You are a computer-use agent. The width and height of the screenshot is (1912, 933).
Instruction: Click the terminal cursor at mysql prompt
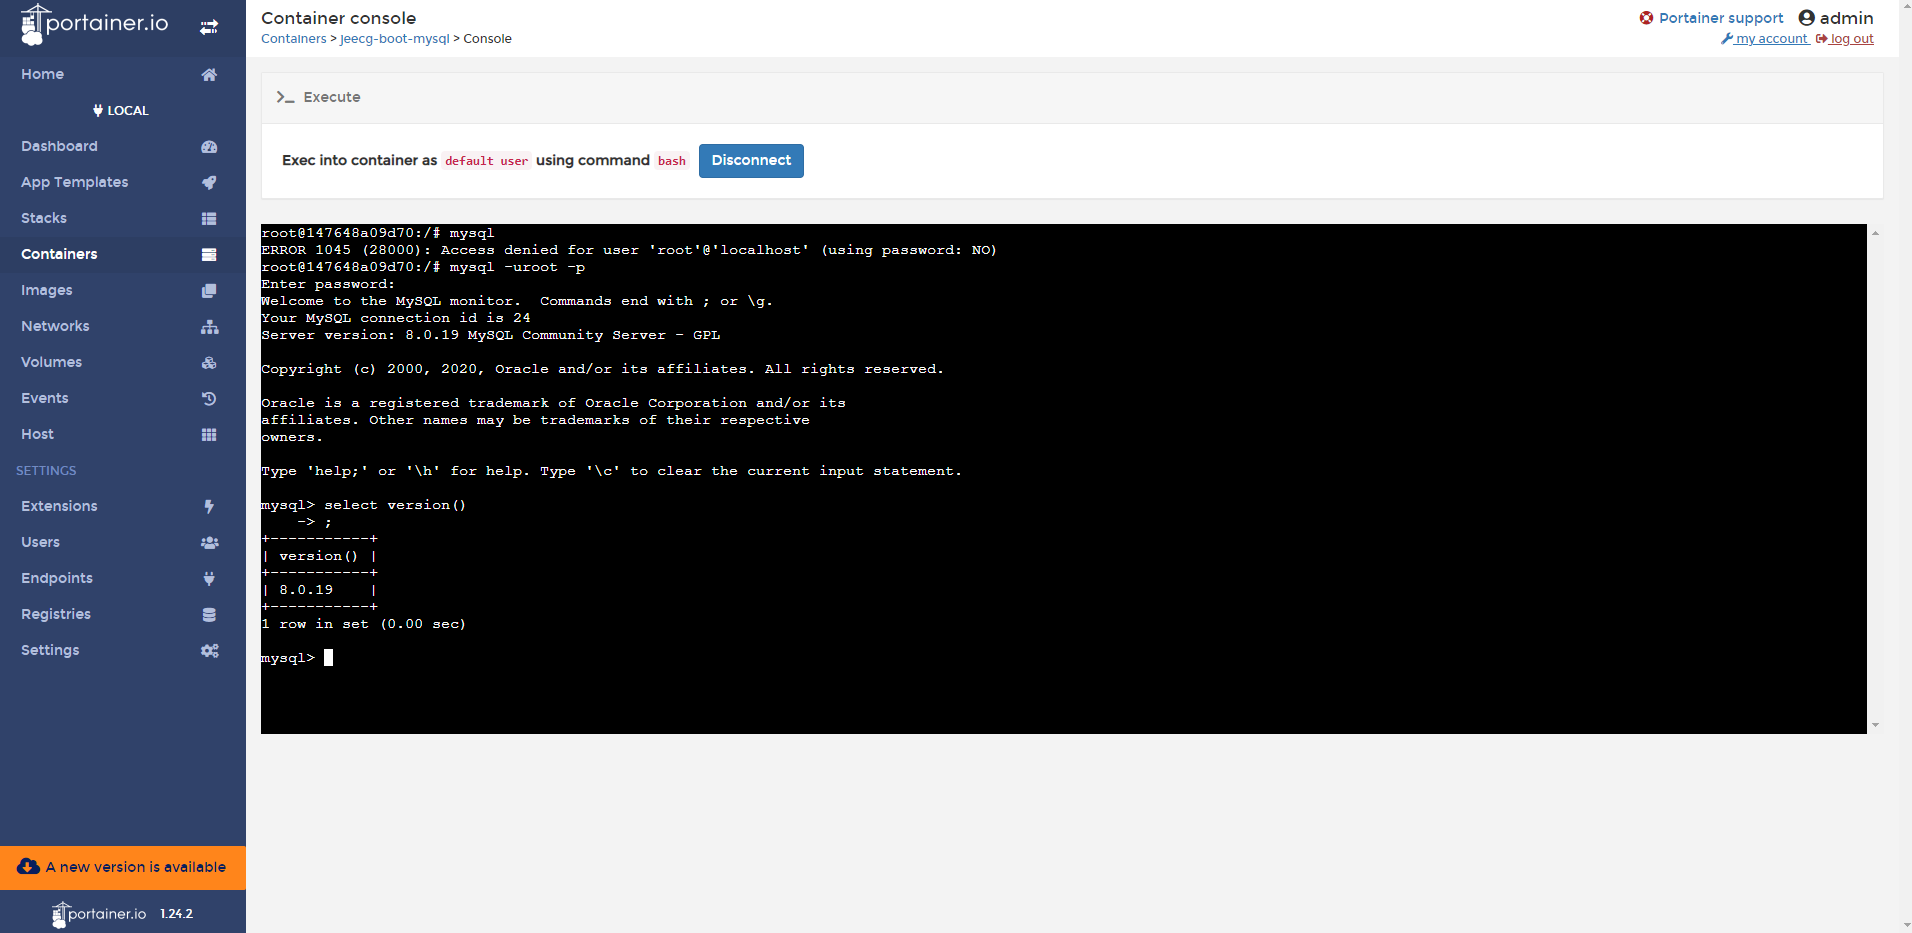(x=328, y=657)
